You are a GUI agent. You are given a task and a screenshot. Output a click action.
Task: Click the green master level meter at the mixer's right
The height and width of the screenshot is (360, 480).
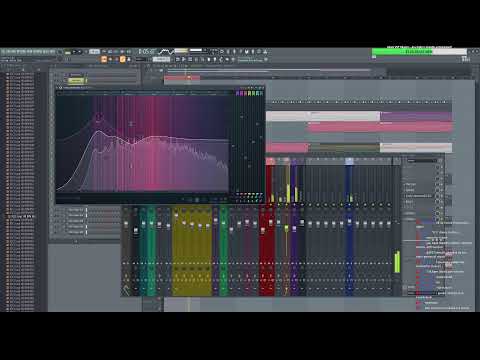397,262
